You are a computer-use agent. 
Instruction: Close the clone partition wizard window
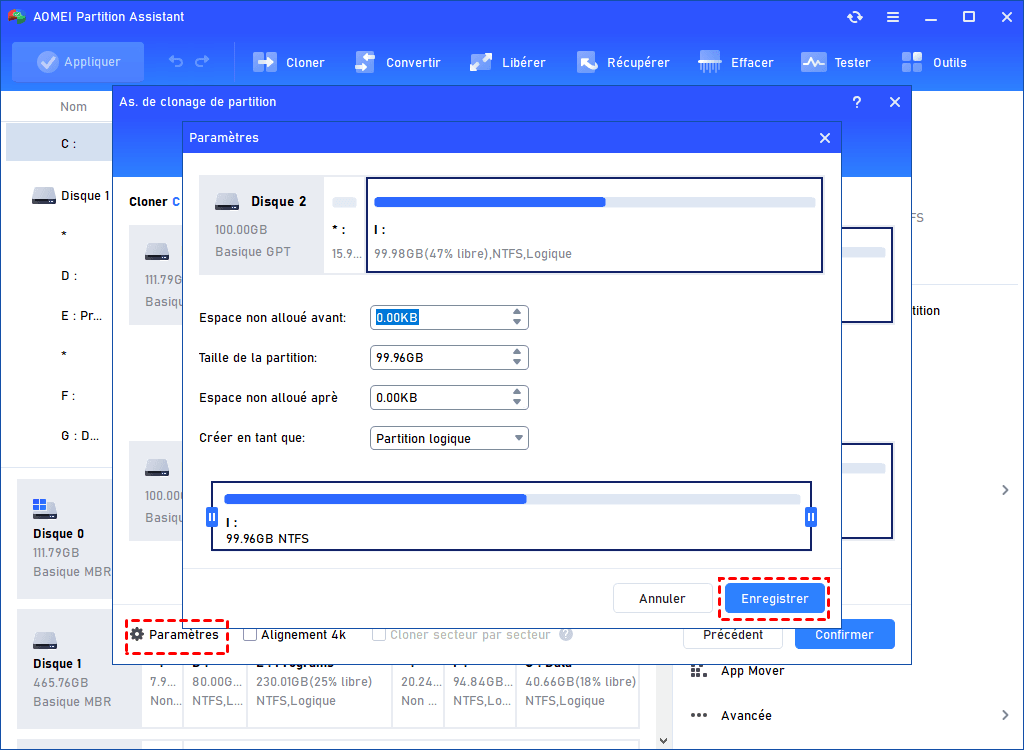(895, 102)
